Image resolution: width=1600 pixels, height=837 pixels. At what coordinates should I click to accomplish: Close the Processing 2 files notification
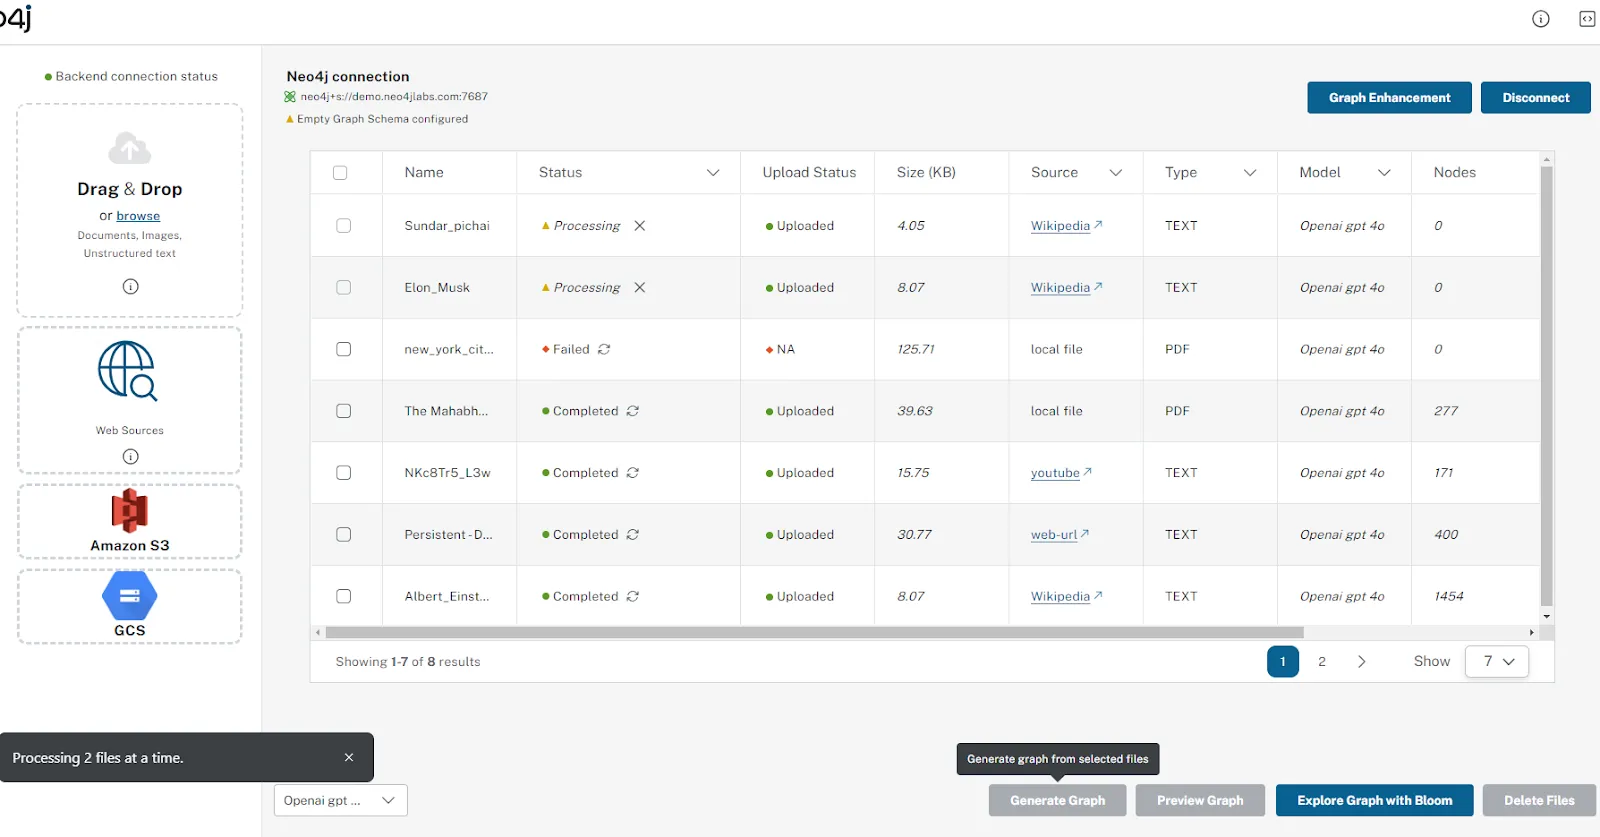pos(349,757)
